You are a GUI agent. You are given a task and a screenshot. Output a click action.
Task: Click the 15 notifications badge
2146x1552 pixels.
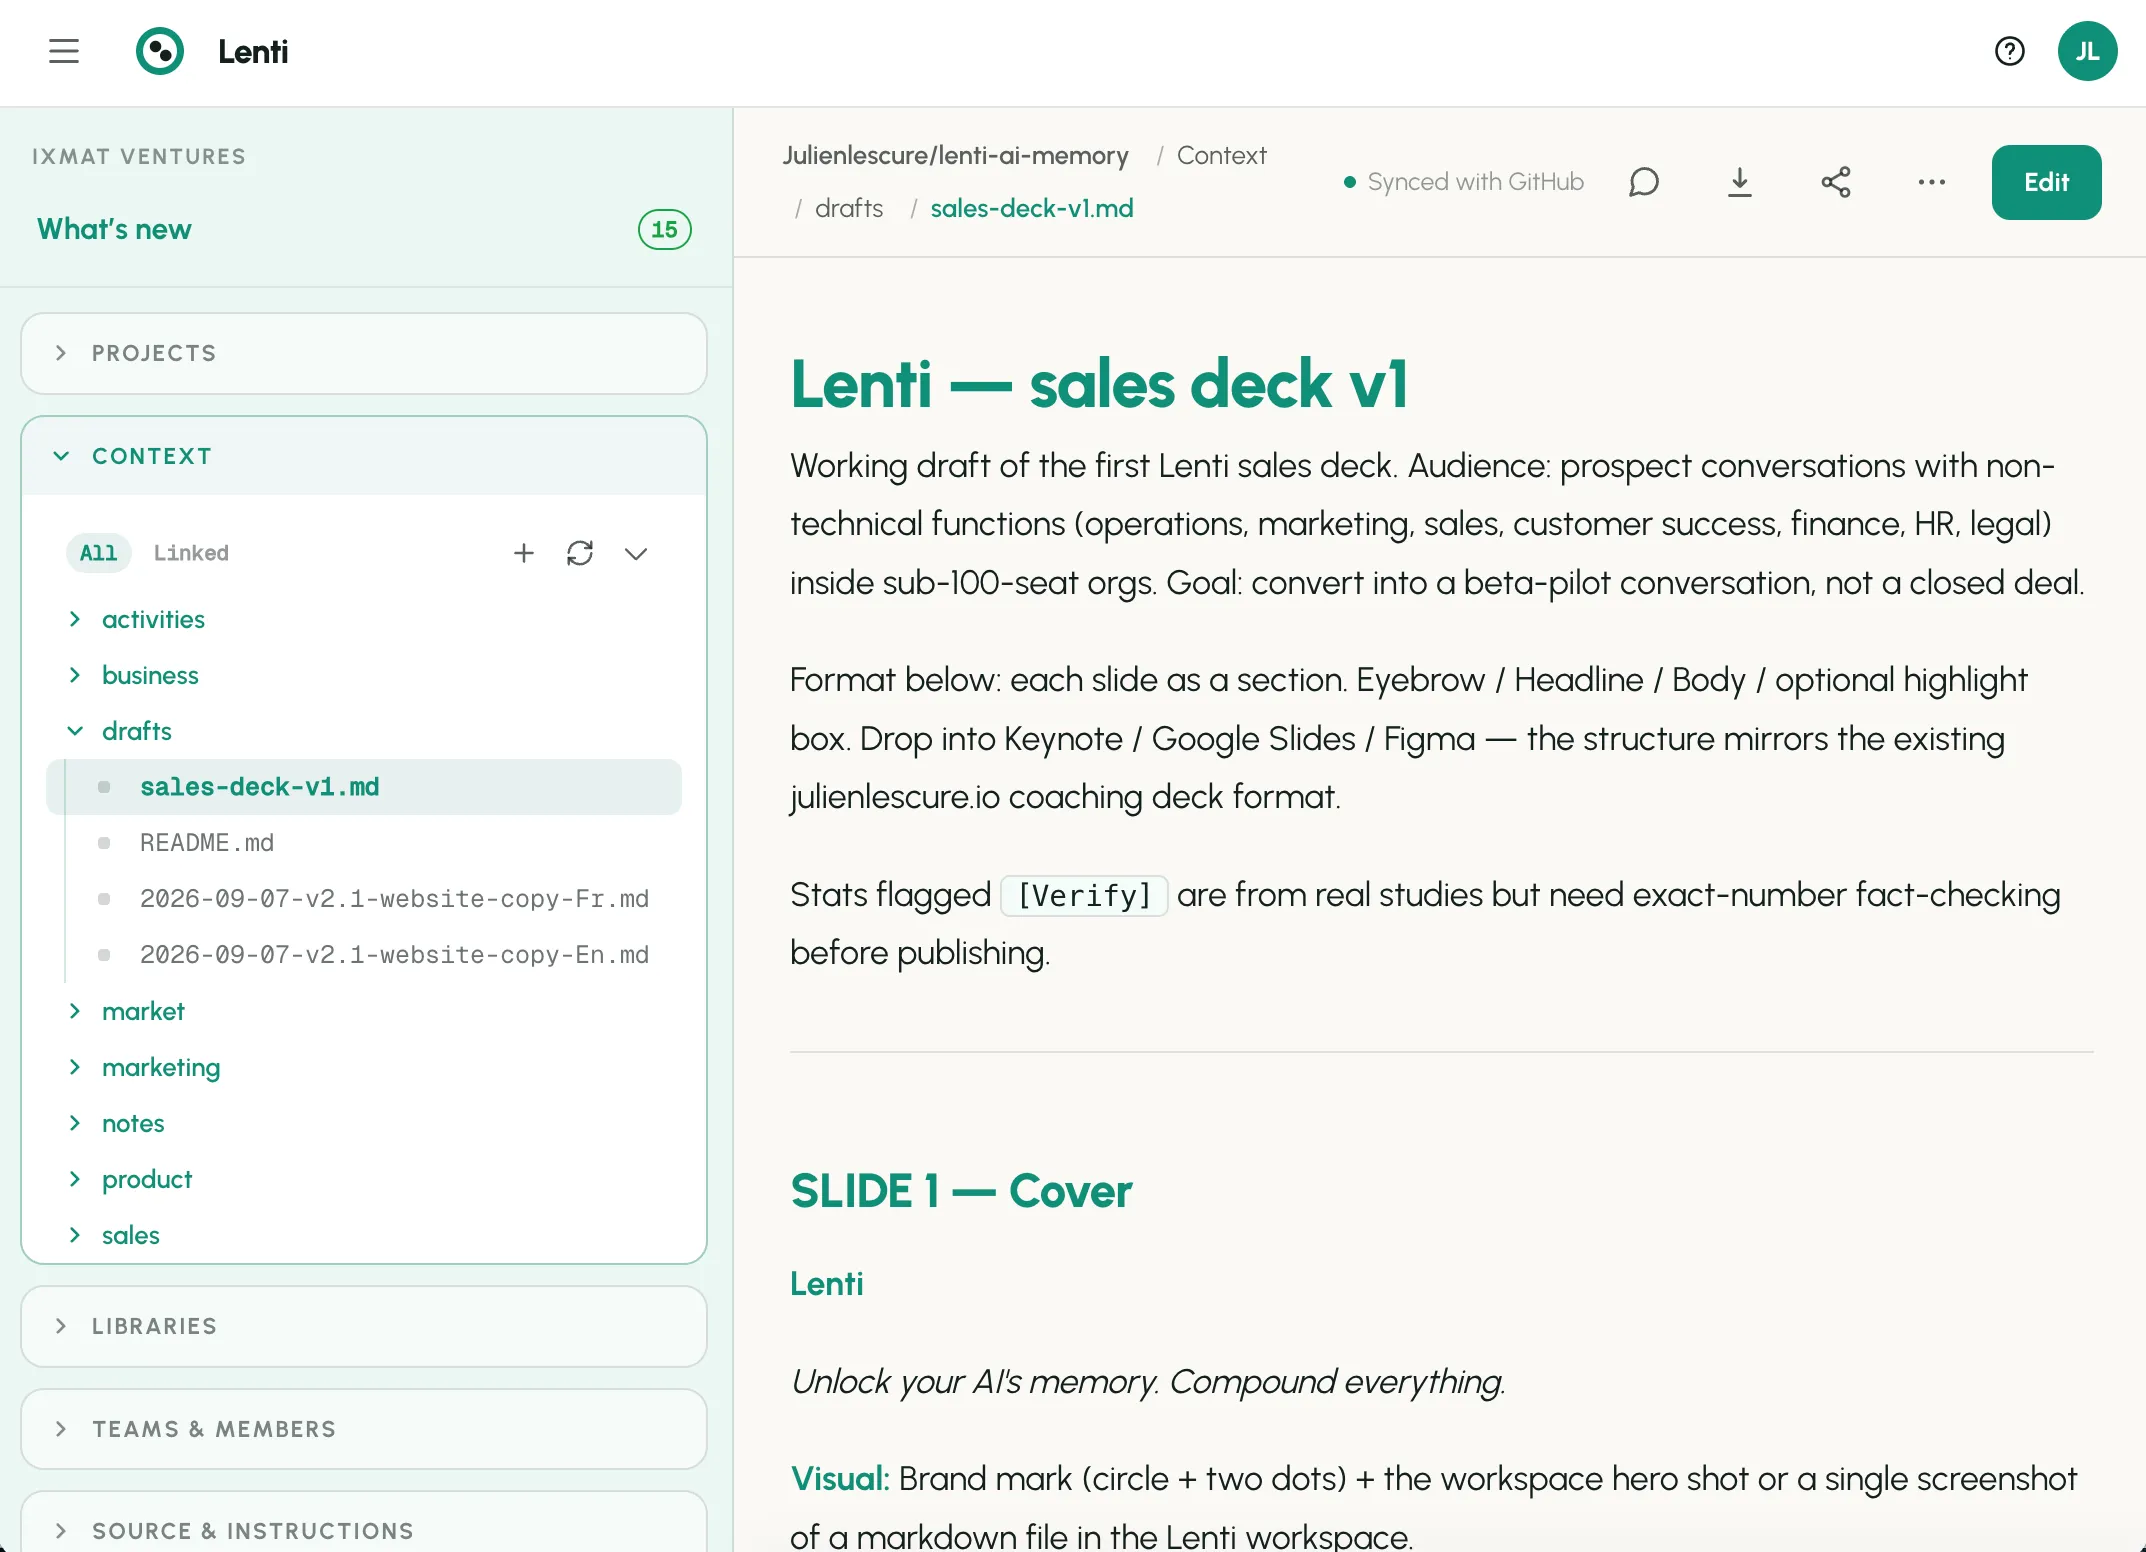pos(664,229)
